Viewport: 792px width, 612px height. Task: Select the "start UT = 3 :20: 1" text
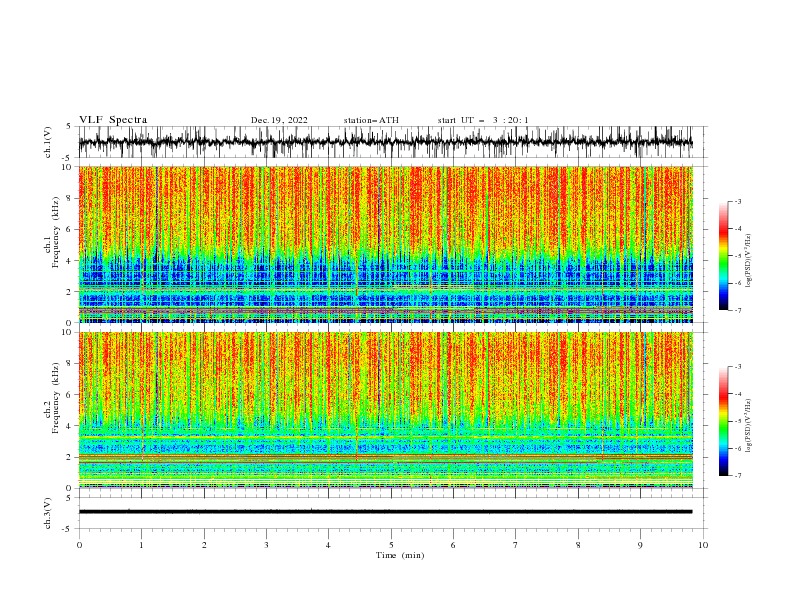[483, 120]
